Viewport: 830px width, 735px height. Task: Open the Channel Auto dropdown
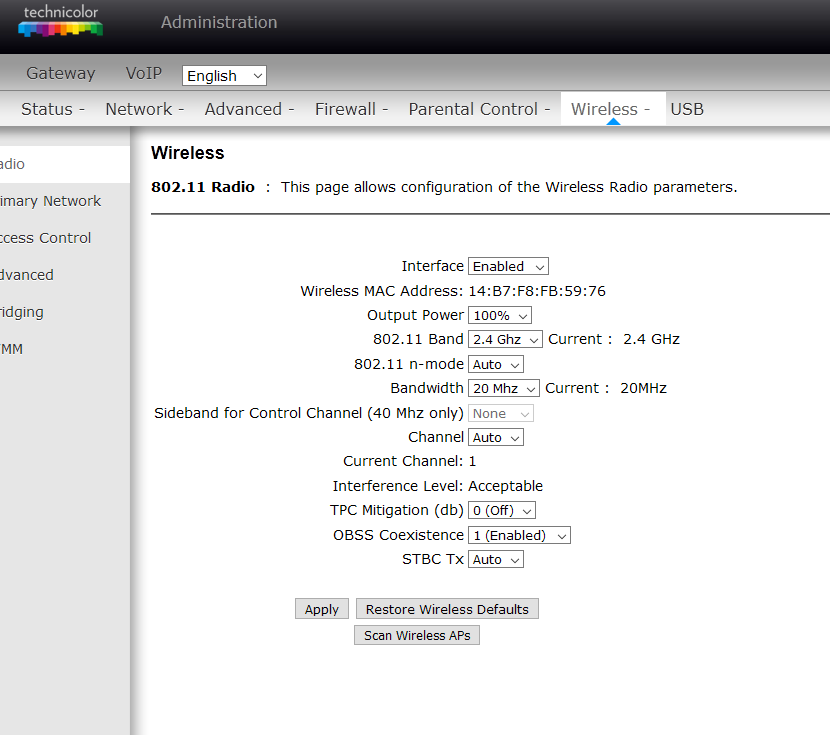click(496, 438)
